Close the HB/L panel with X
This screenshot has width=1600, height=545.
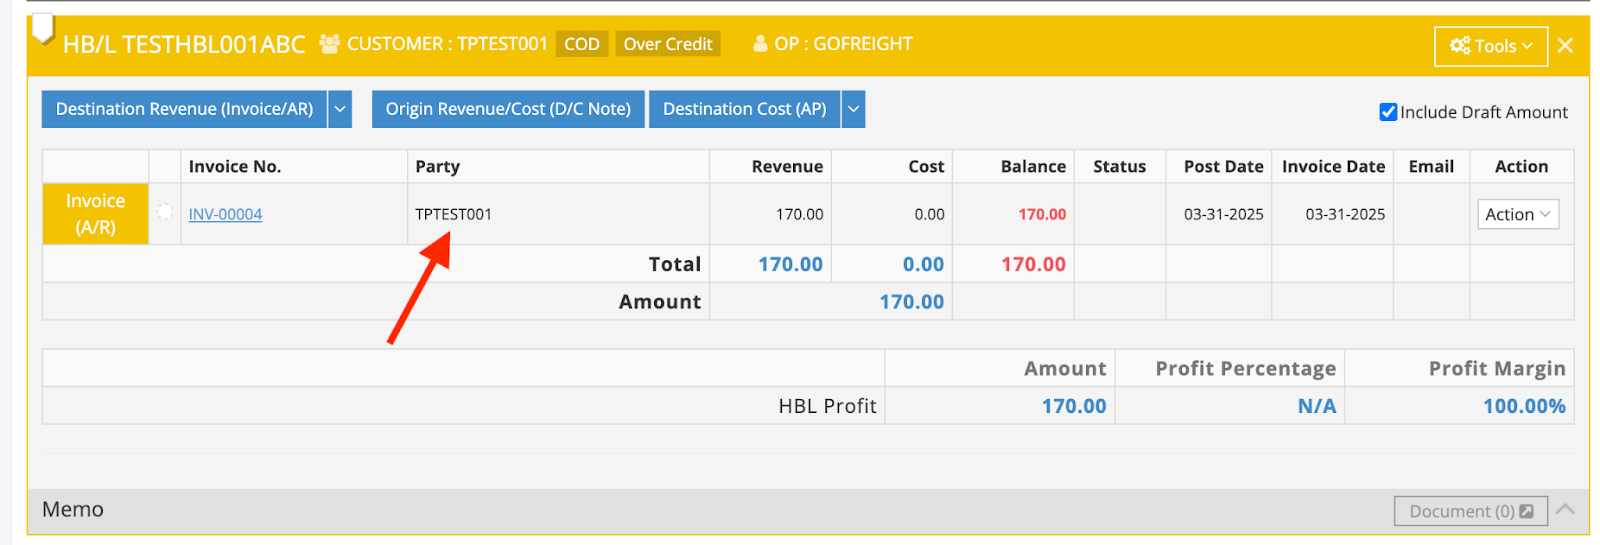point(1565,46)
